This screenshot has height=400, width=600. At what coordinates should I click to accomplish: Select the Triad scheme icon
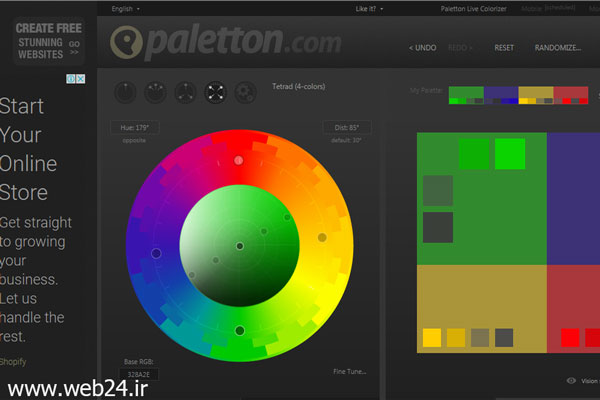point(185,92)
